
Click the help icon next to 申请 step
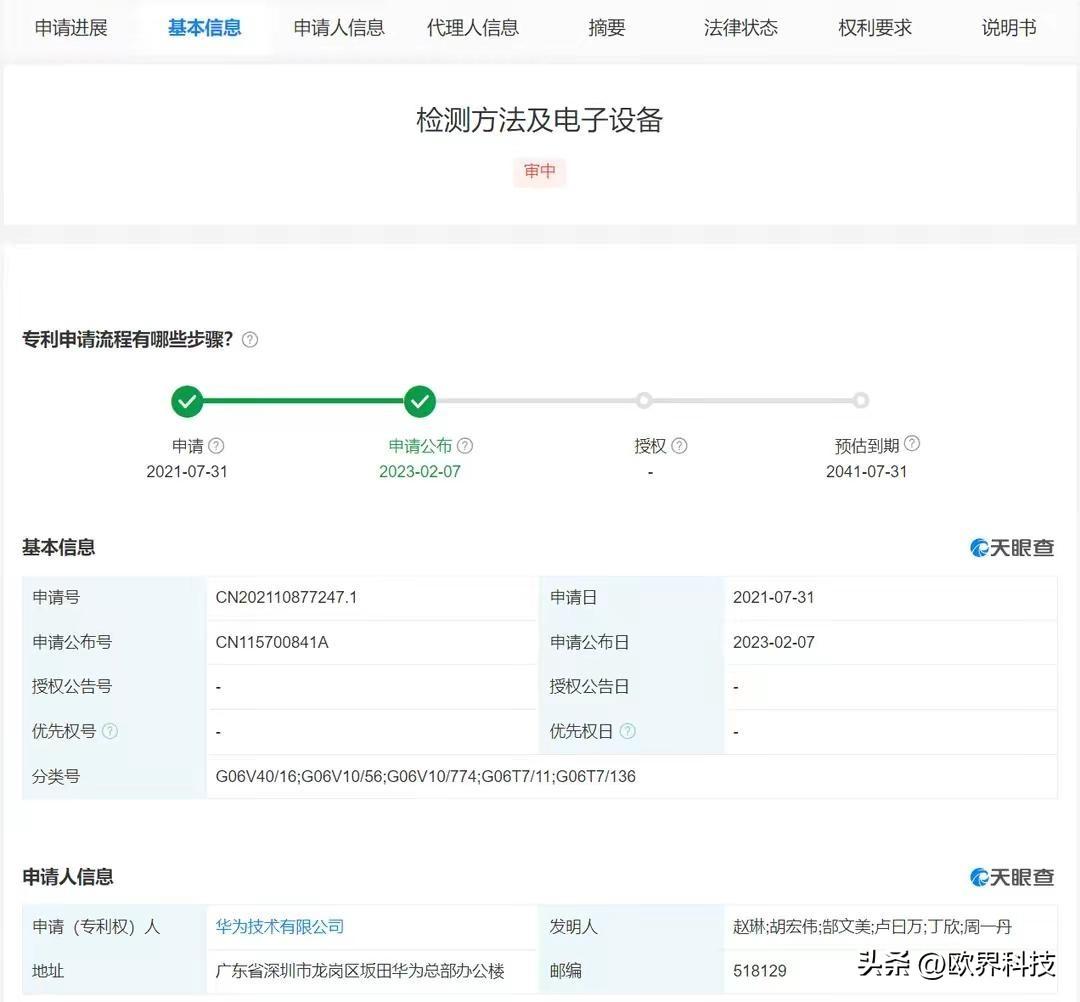pos(216,446)
